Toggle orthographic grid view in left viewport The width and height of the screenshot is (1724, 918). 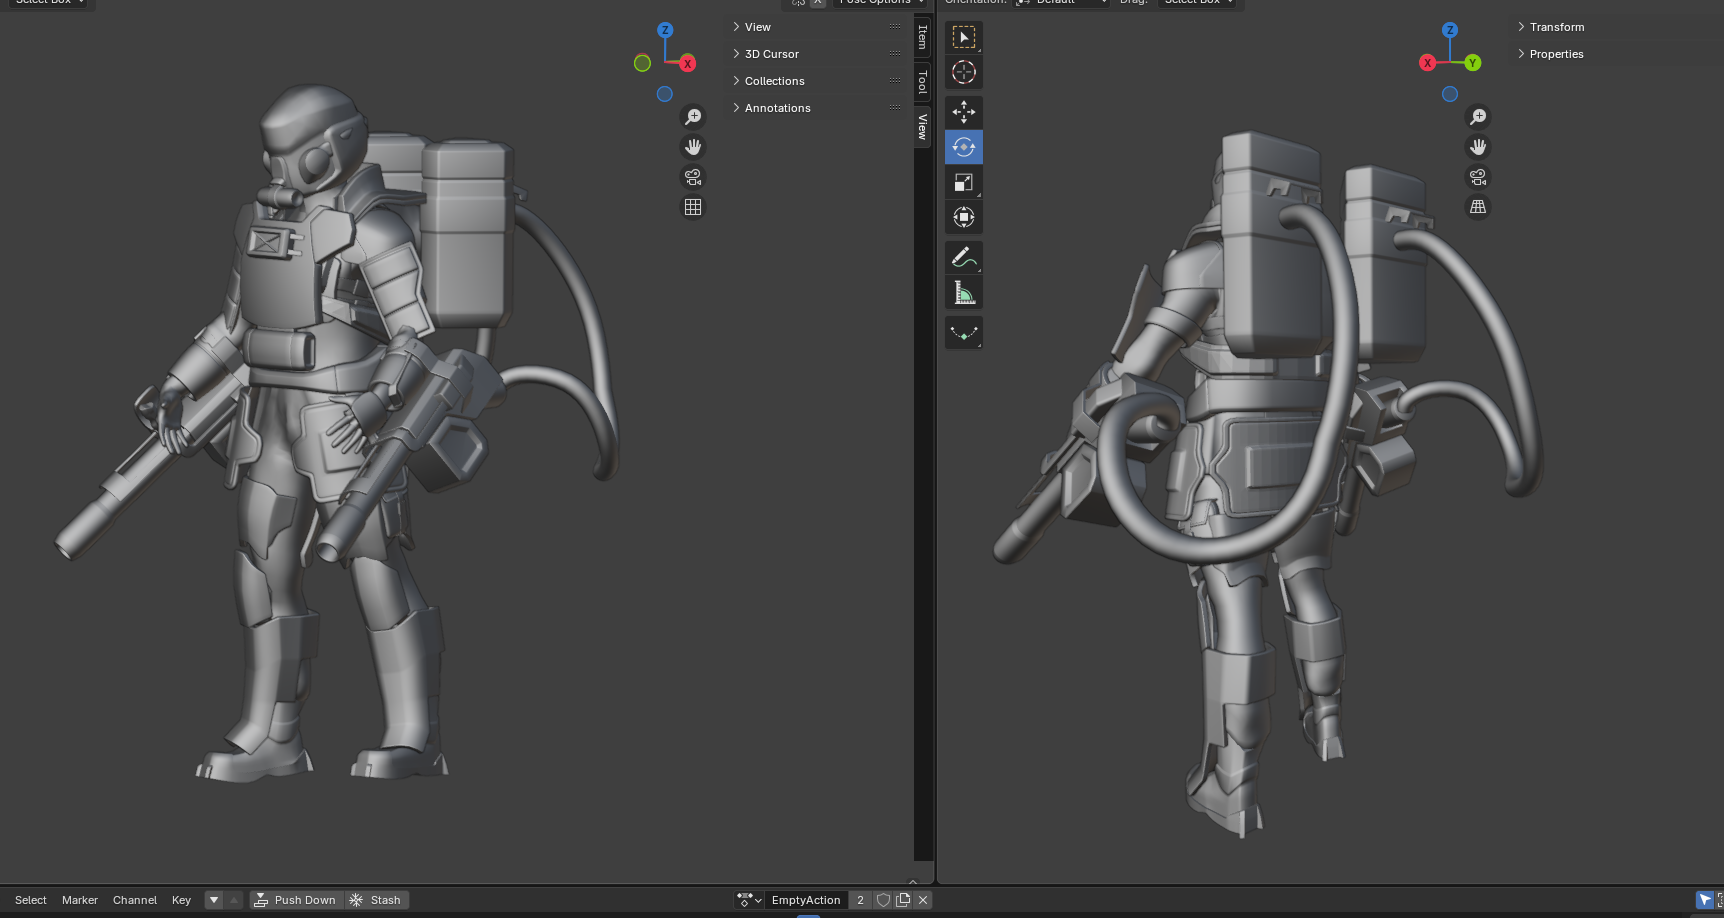tap(693, 207)
